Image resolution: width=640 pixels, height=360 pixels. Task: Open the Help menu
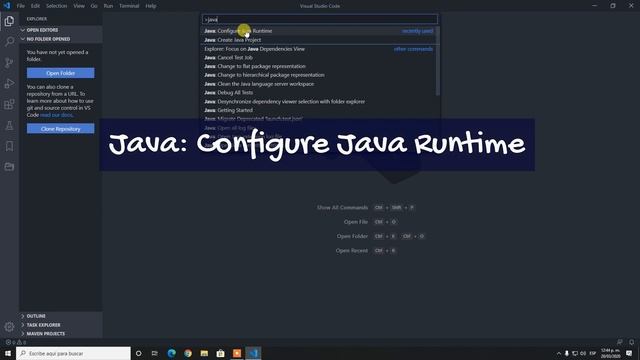(x=151, y=6)
